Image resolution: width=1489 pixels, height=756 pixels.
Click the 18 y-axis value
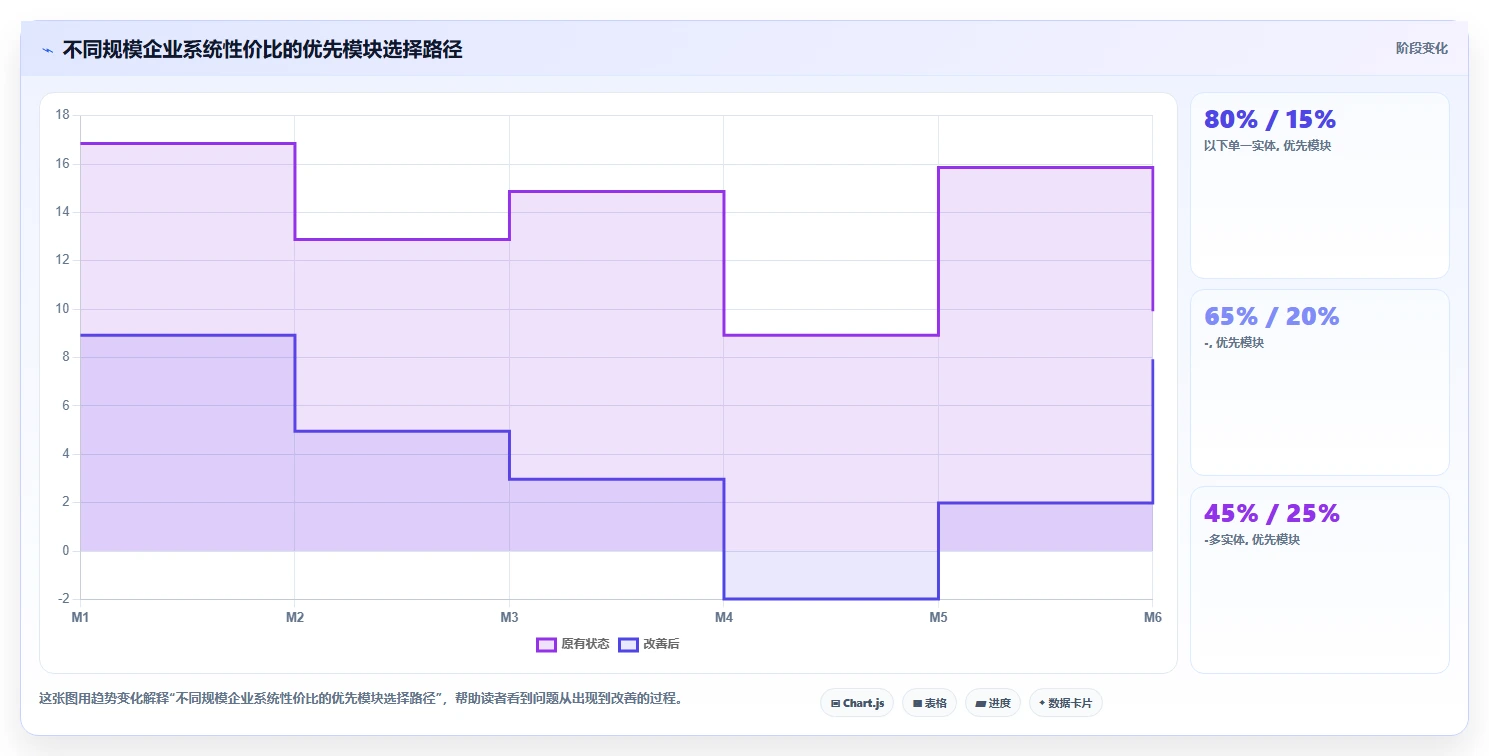(x=62, y=115)
